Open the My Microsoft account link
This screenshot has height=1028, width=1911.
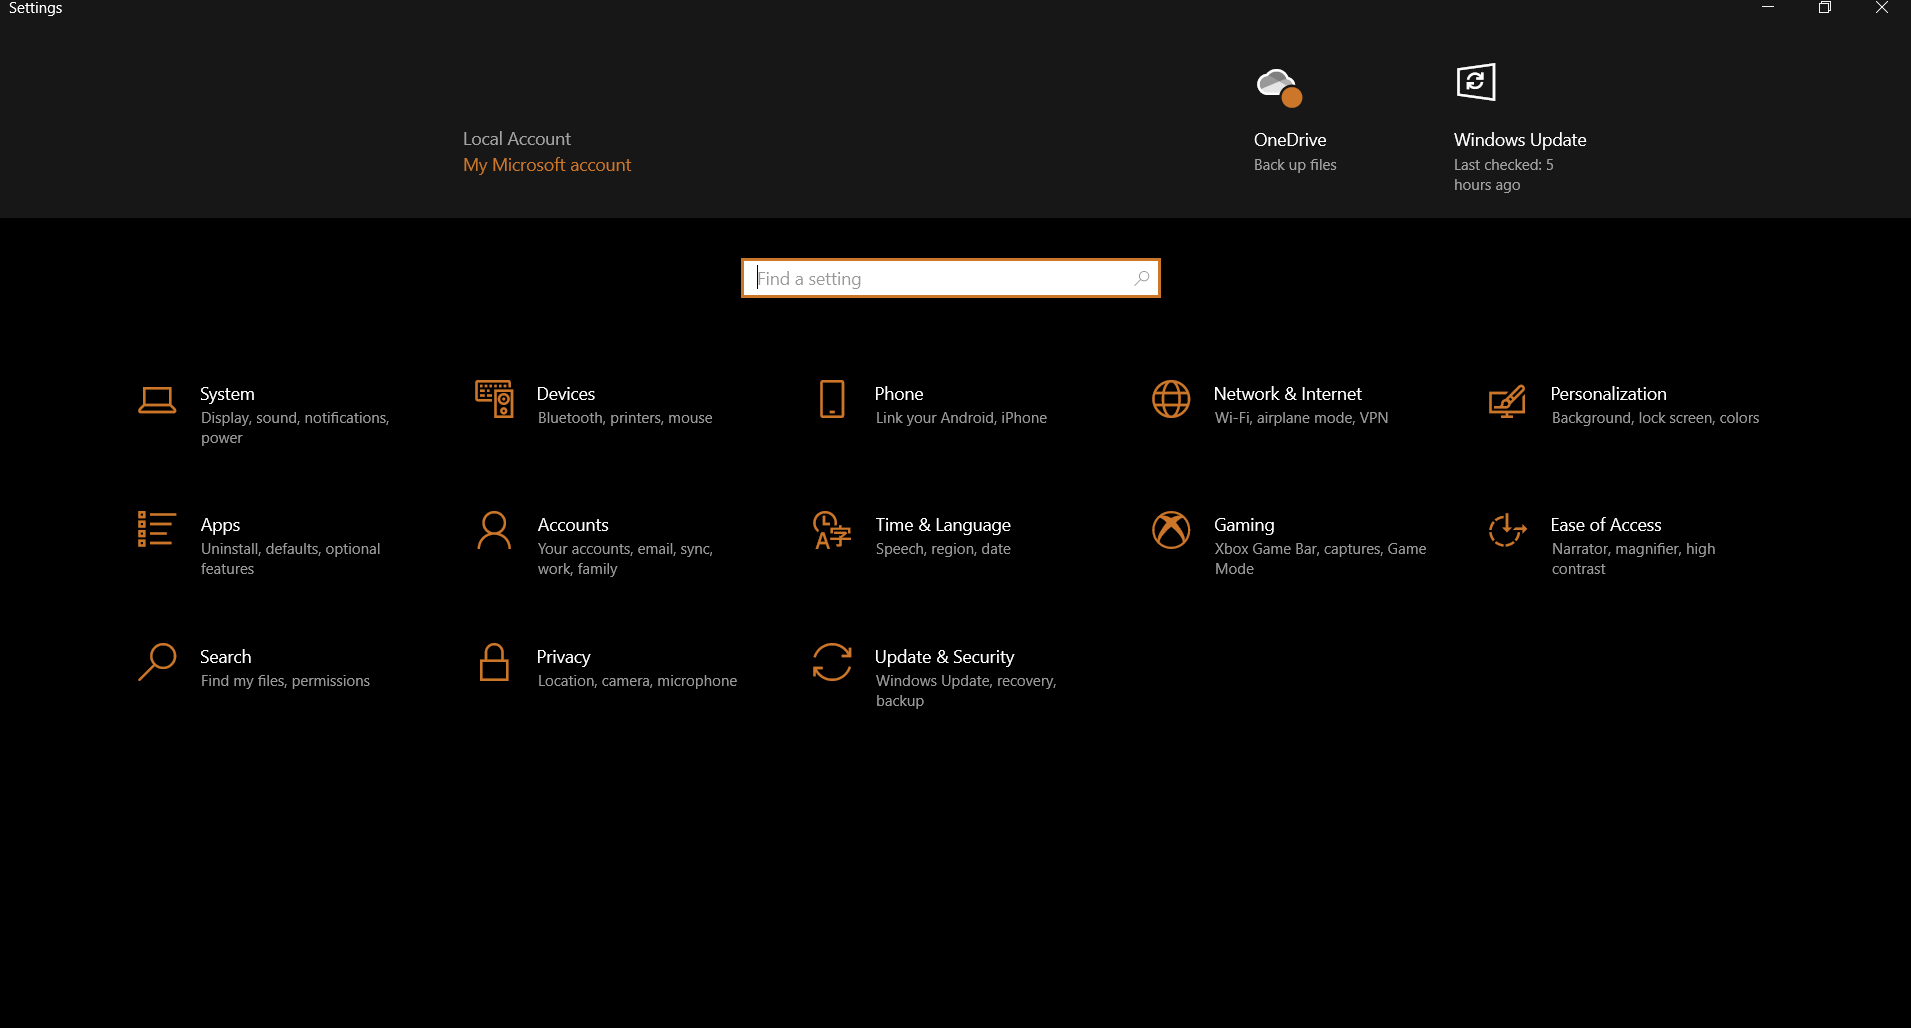(x=547, y=165)
